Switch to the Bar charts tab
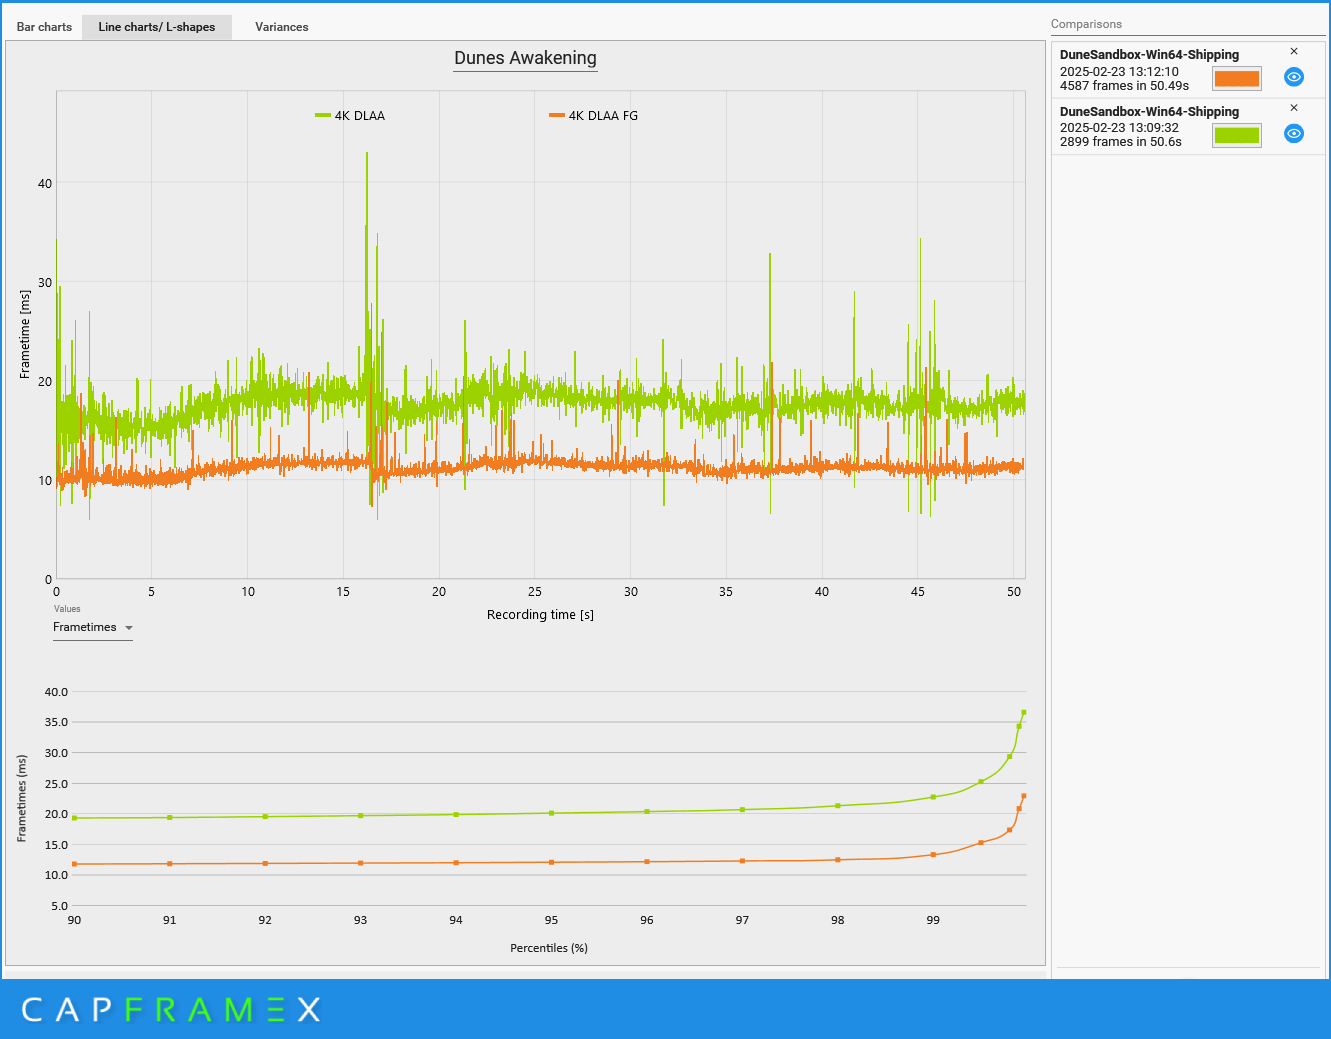 tap(43, 27)
